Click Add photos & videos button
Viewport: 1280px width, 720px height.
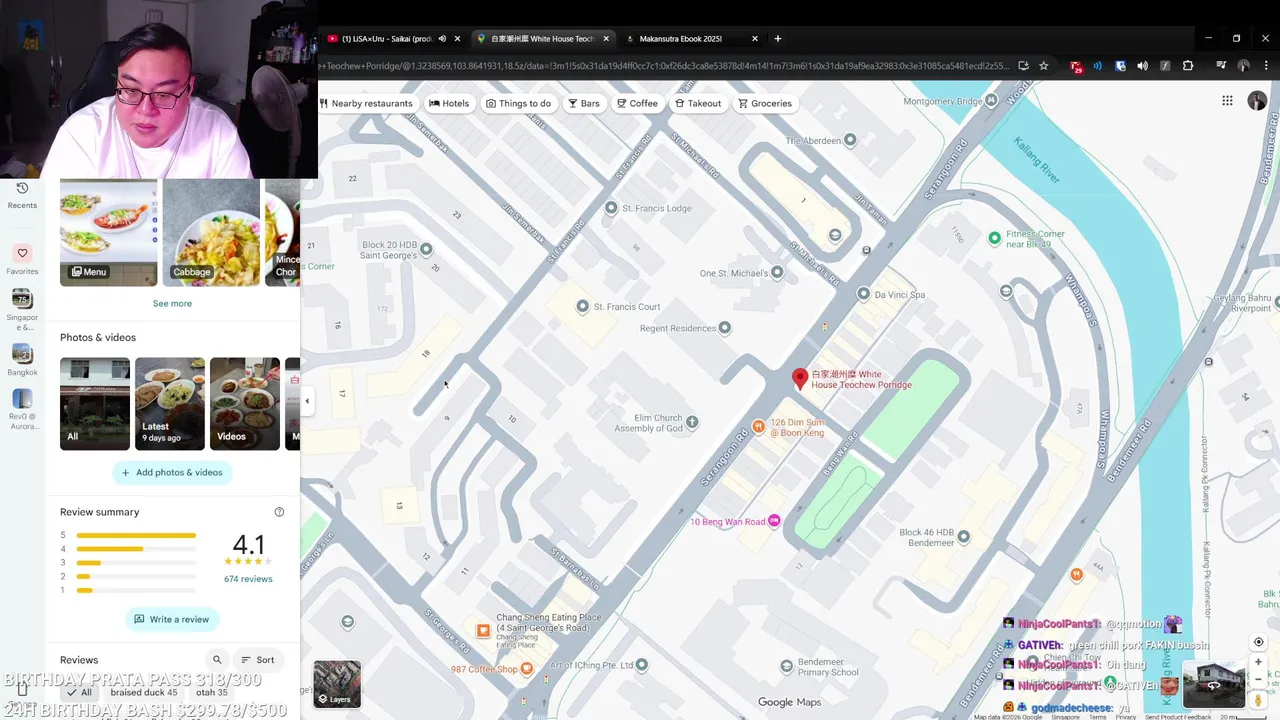point(172,472)
